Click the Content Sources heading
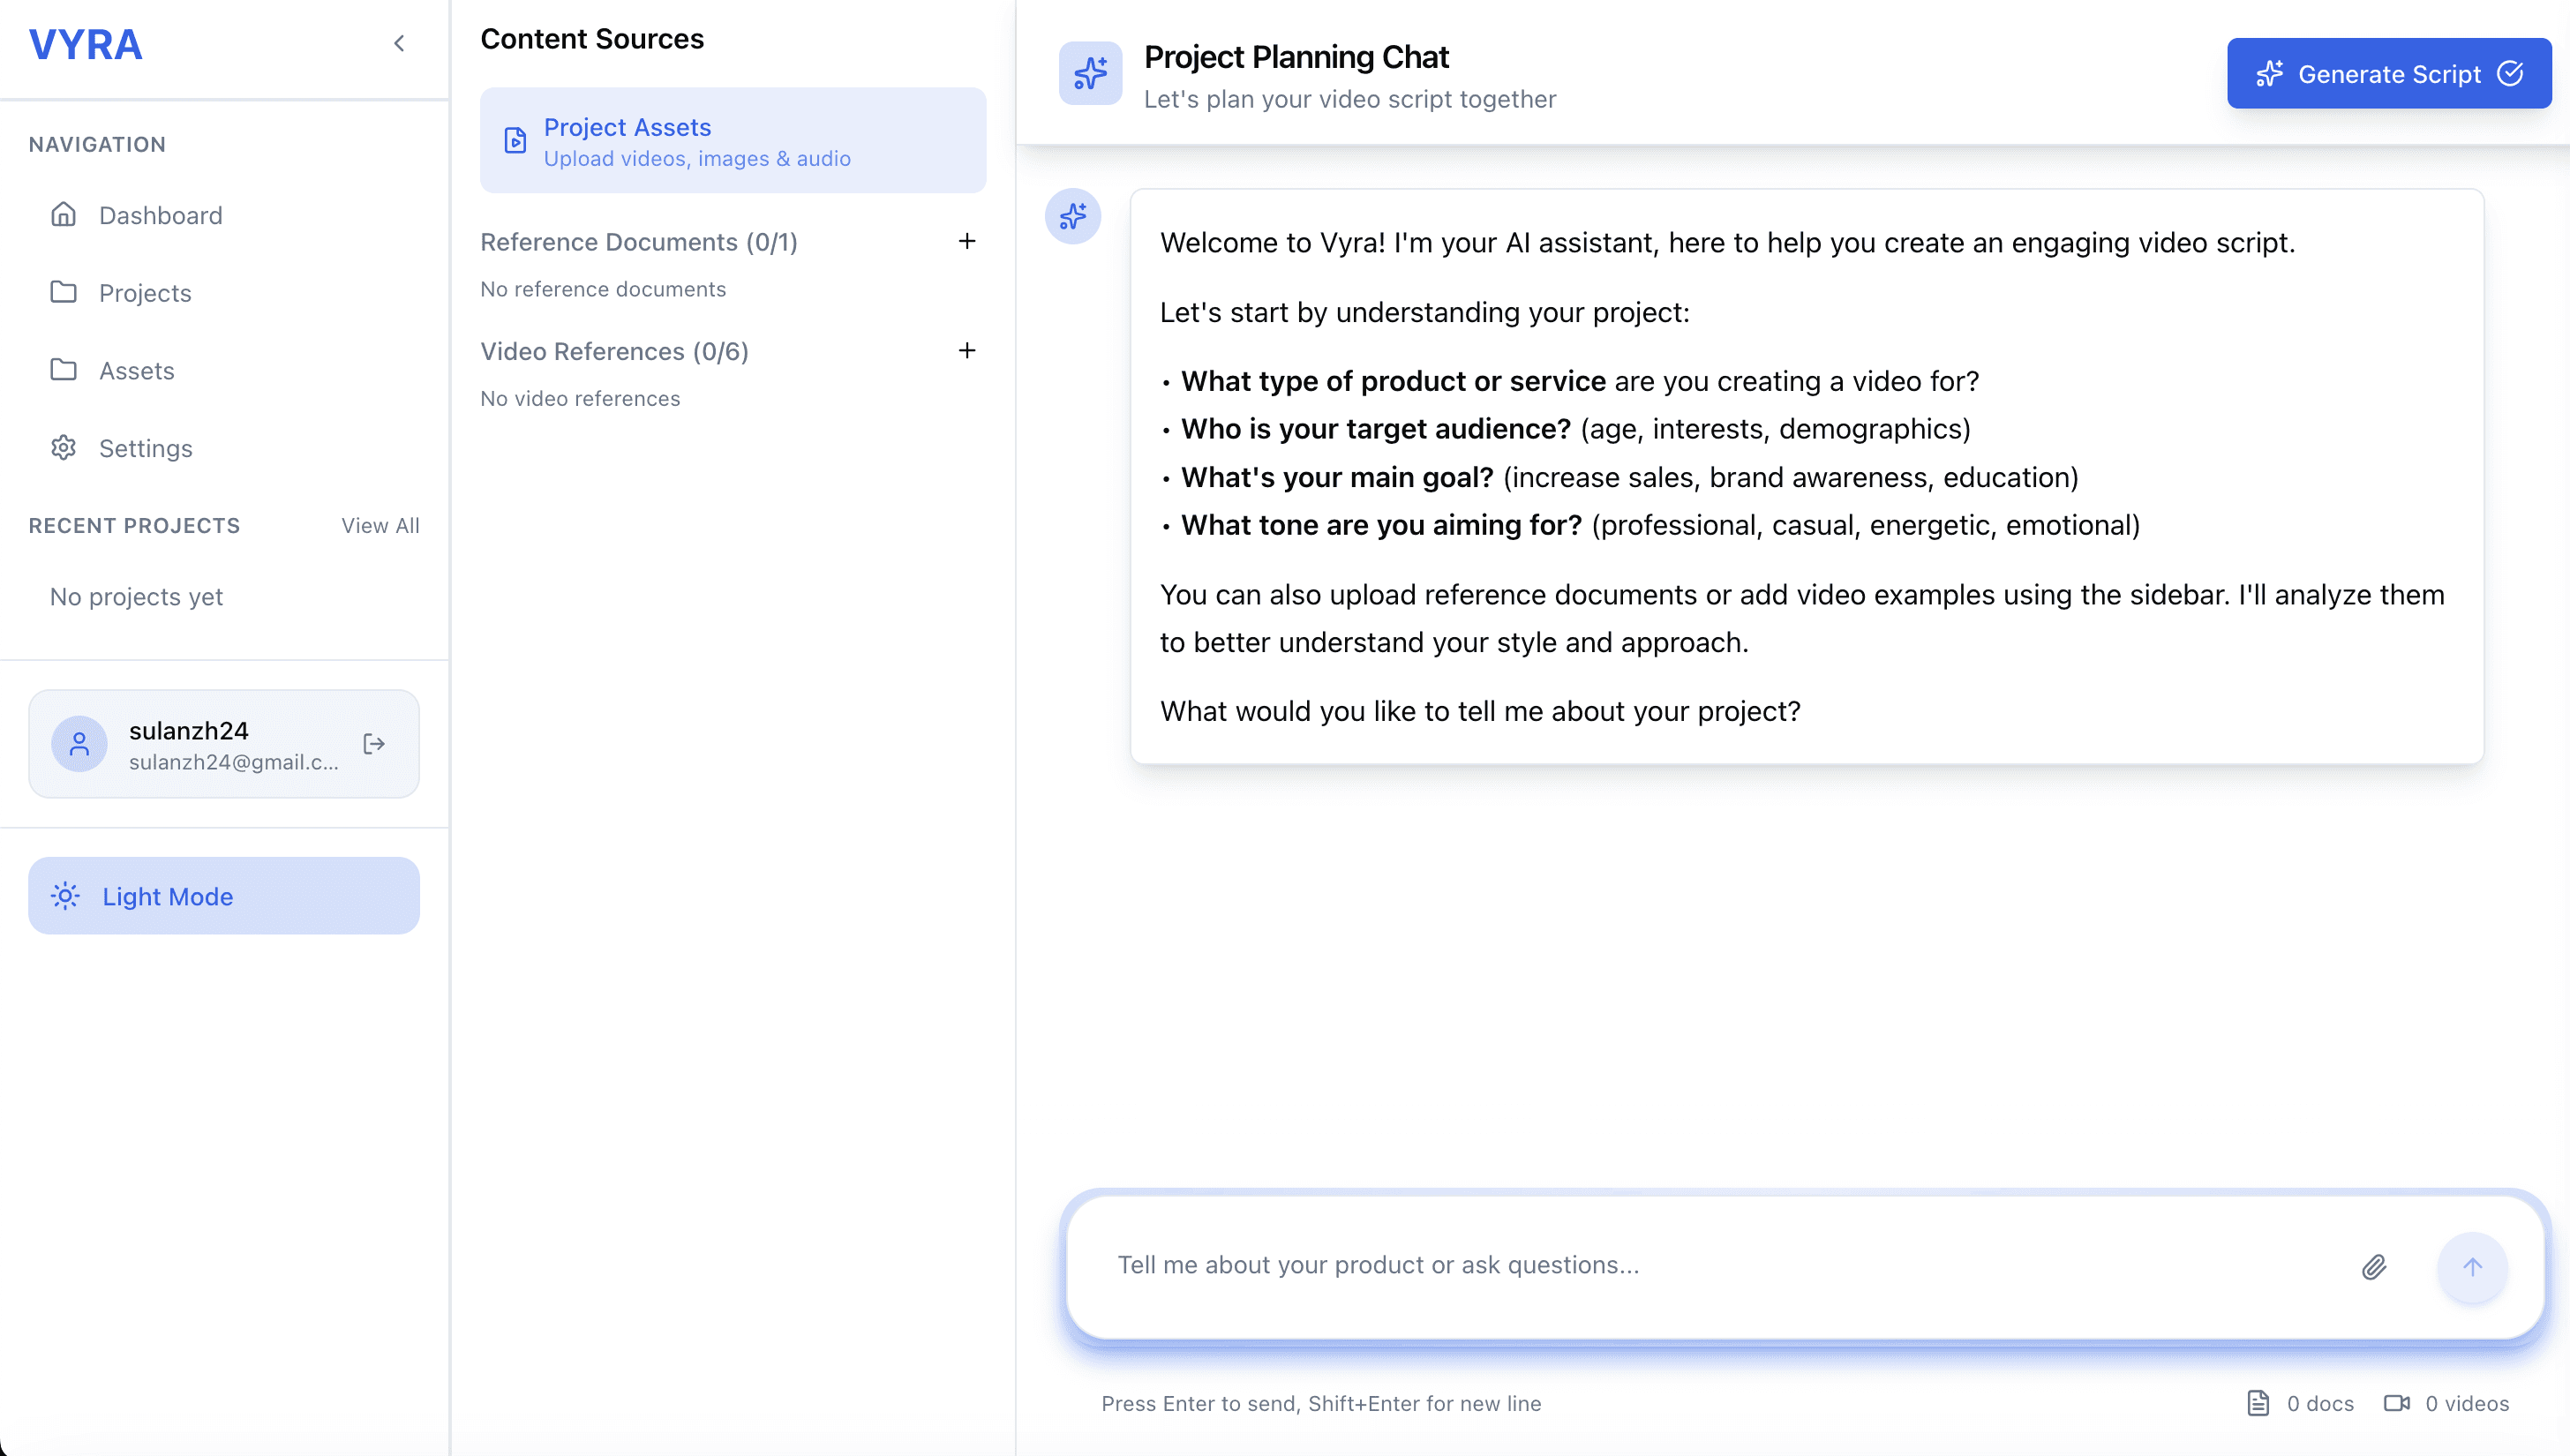2570x1456 pixels. tap(592, 39)
